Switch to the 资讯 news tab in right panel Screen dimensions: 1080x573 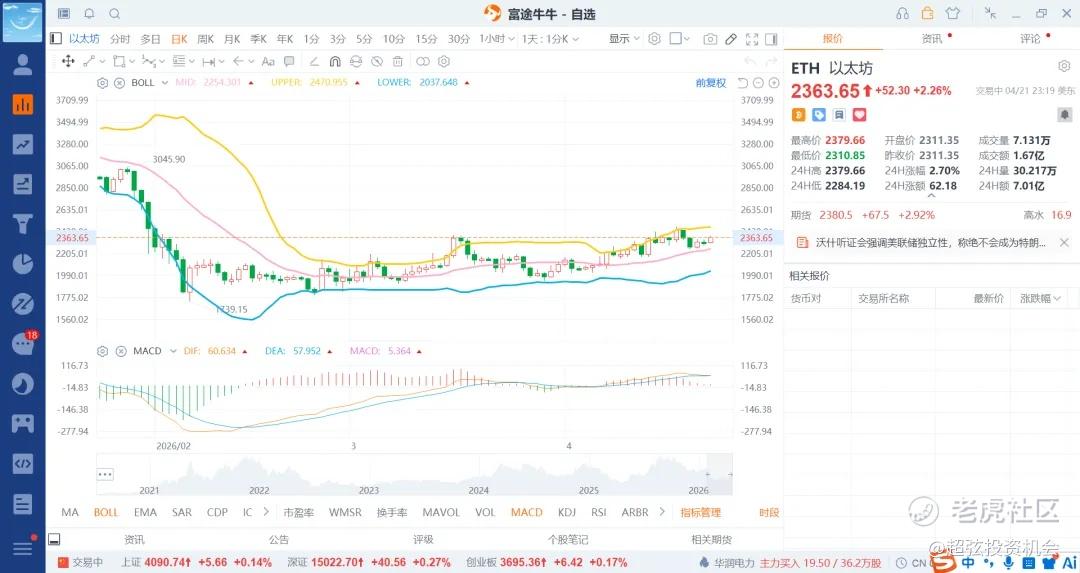932,38
